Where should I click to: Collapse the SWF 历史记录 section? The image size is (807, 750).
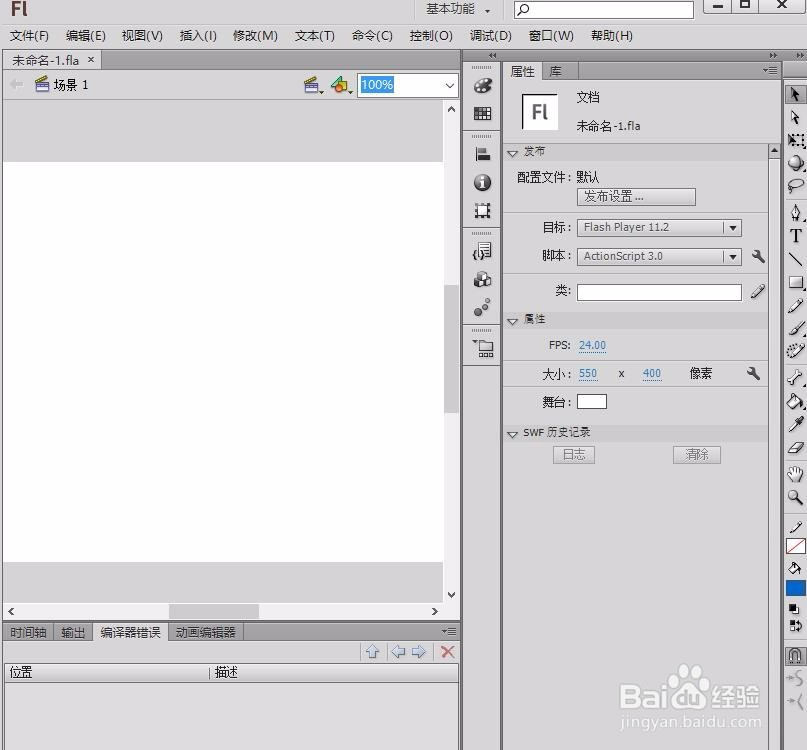coord(512,434)
